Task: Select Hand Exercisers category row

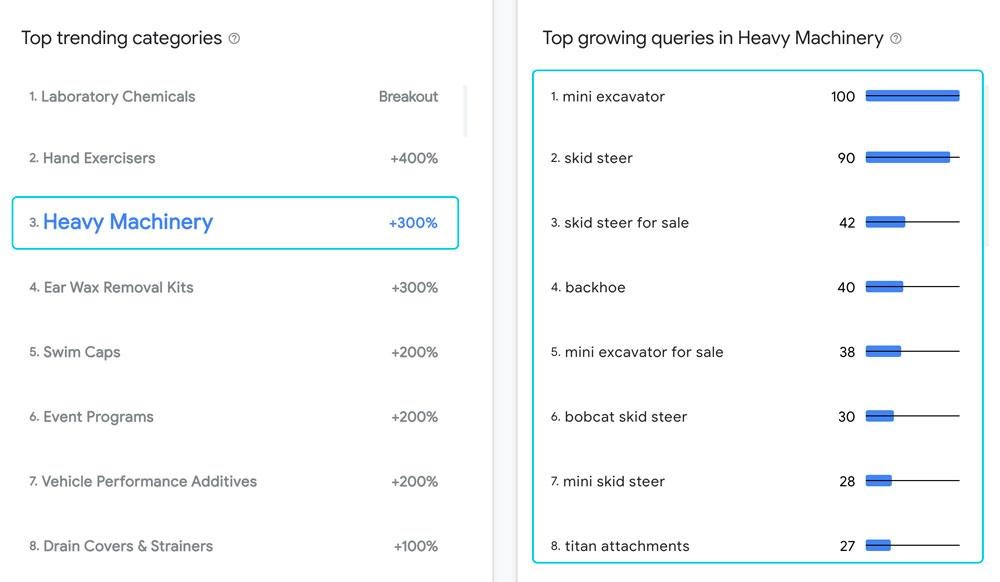Action: (233, 158)
